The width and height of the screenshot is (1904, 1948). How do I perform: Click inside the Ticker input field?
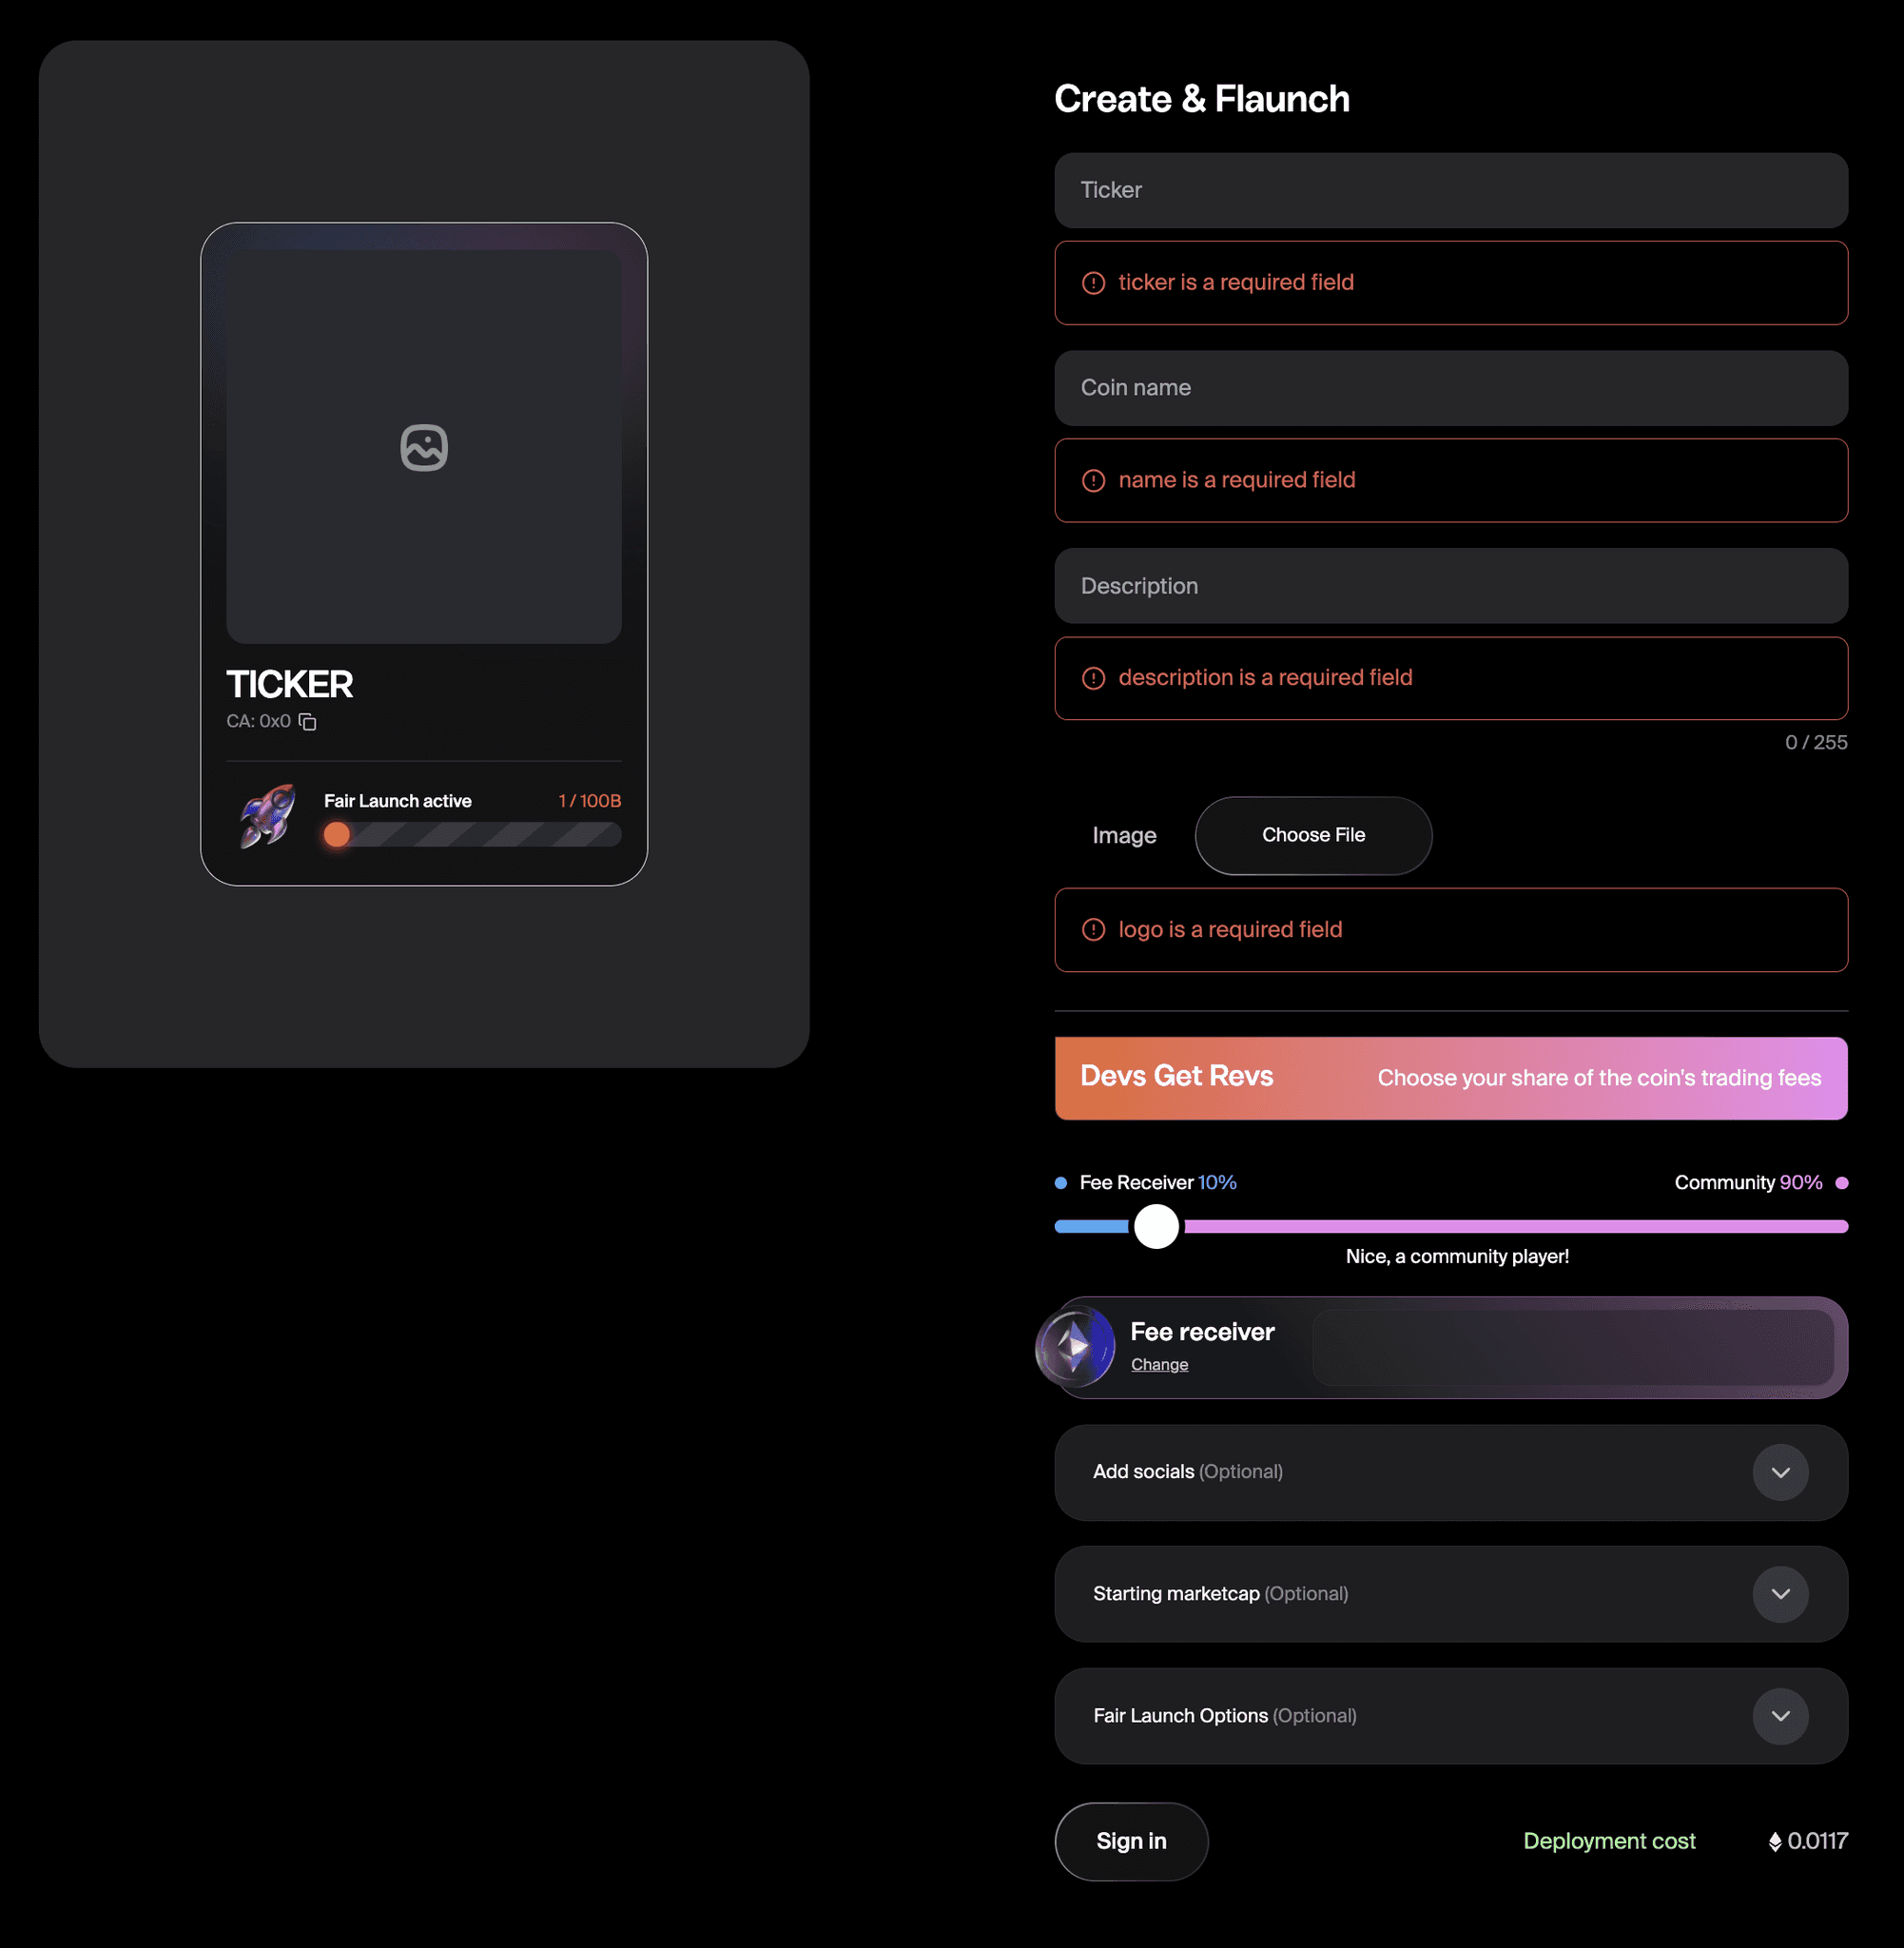click(x=1450, y=190)
